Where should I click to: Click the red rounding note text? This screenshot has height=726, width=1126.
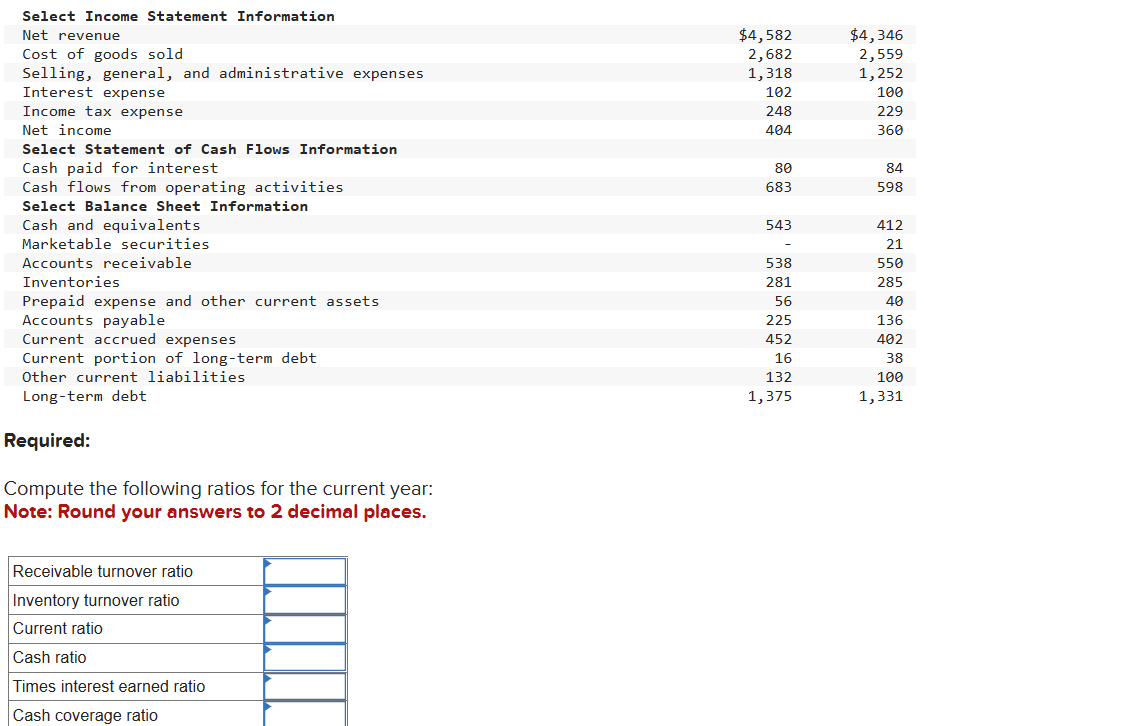coord(215,512)
